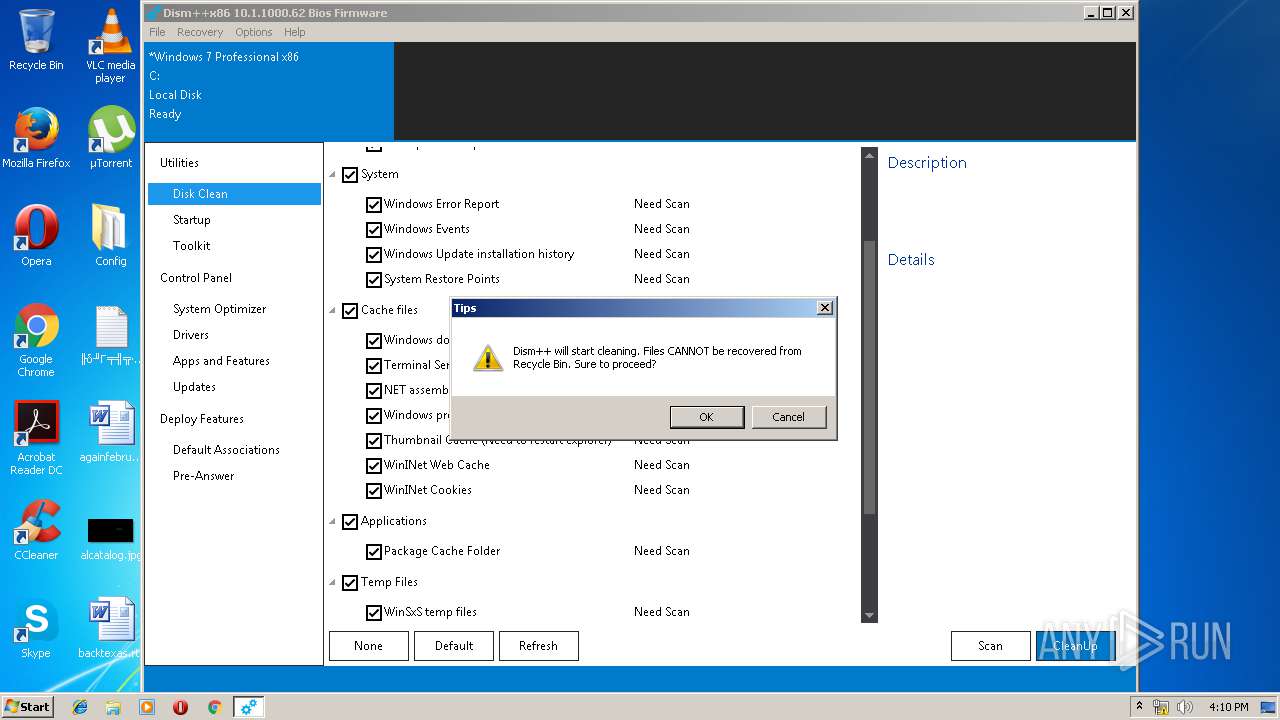Click the Default selection button

454,646
